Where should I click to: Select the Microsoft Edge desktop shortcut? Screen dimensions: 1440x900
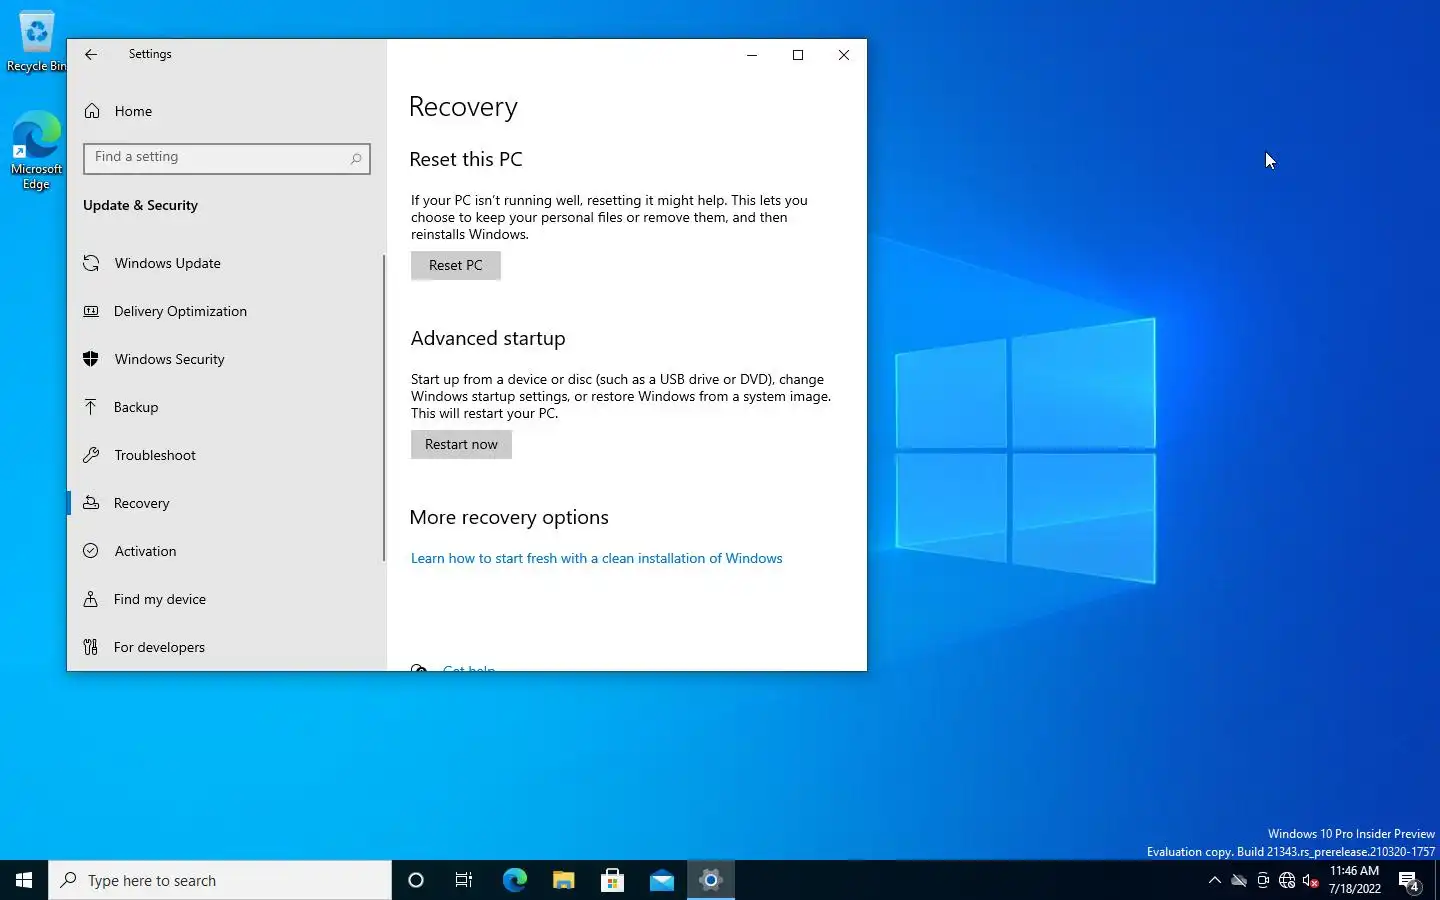pyautogui.click(x=36, y=150)
